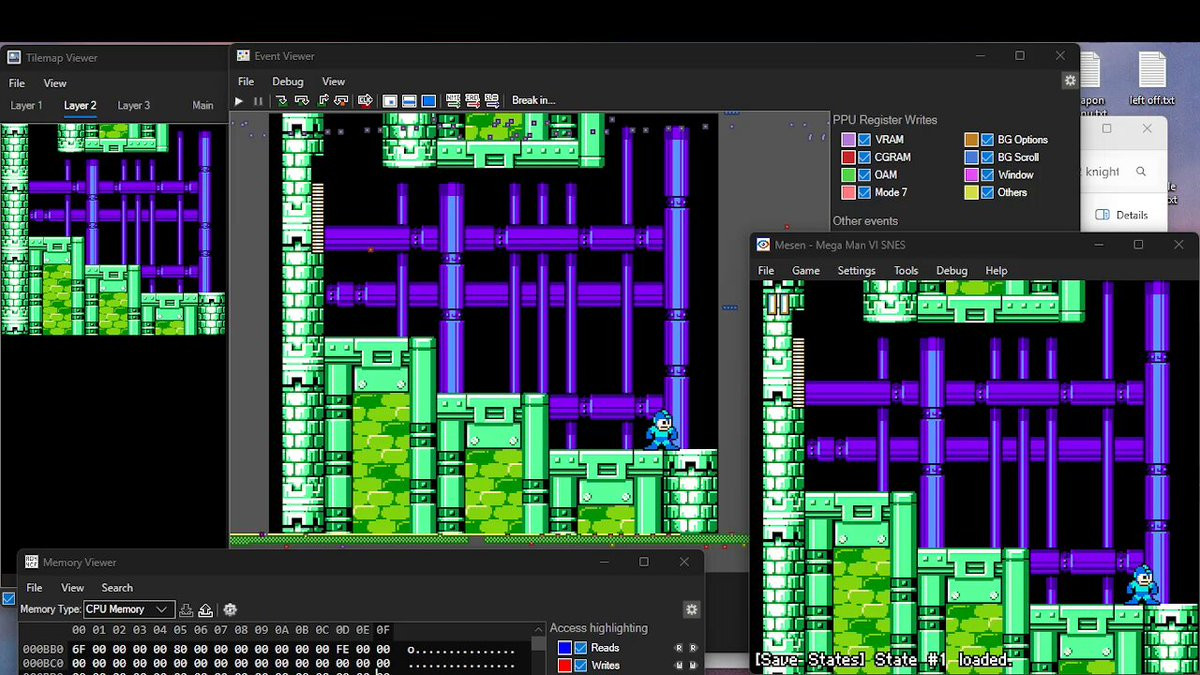Disable the BG Options checkbox
This screenshot has height=675, width=1200.
988,140
